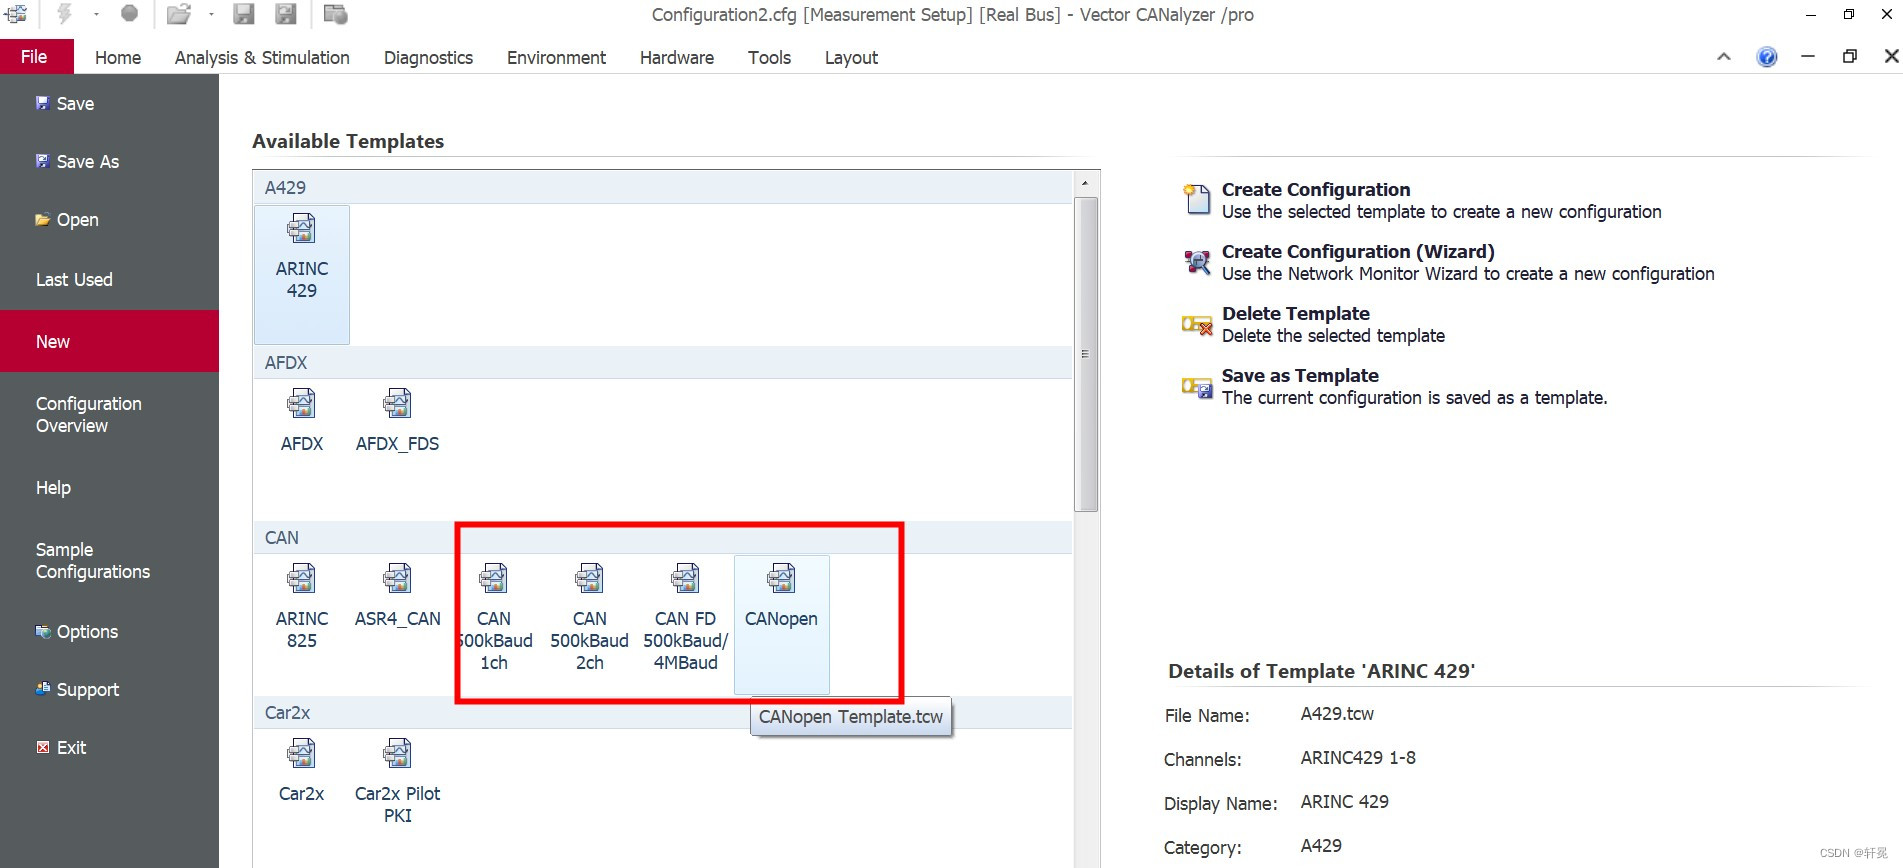Click the CANalyzer application icon in title bar
The image size is (1903, 868).
pos(15,14)
